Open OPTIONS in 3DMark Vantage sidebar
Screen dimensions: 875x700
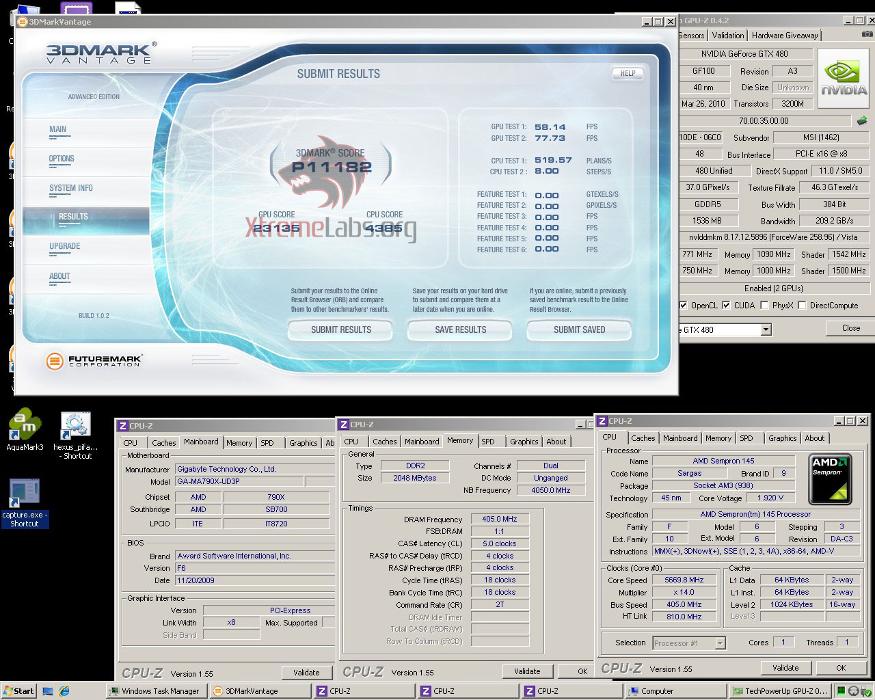tap(61, 159)
